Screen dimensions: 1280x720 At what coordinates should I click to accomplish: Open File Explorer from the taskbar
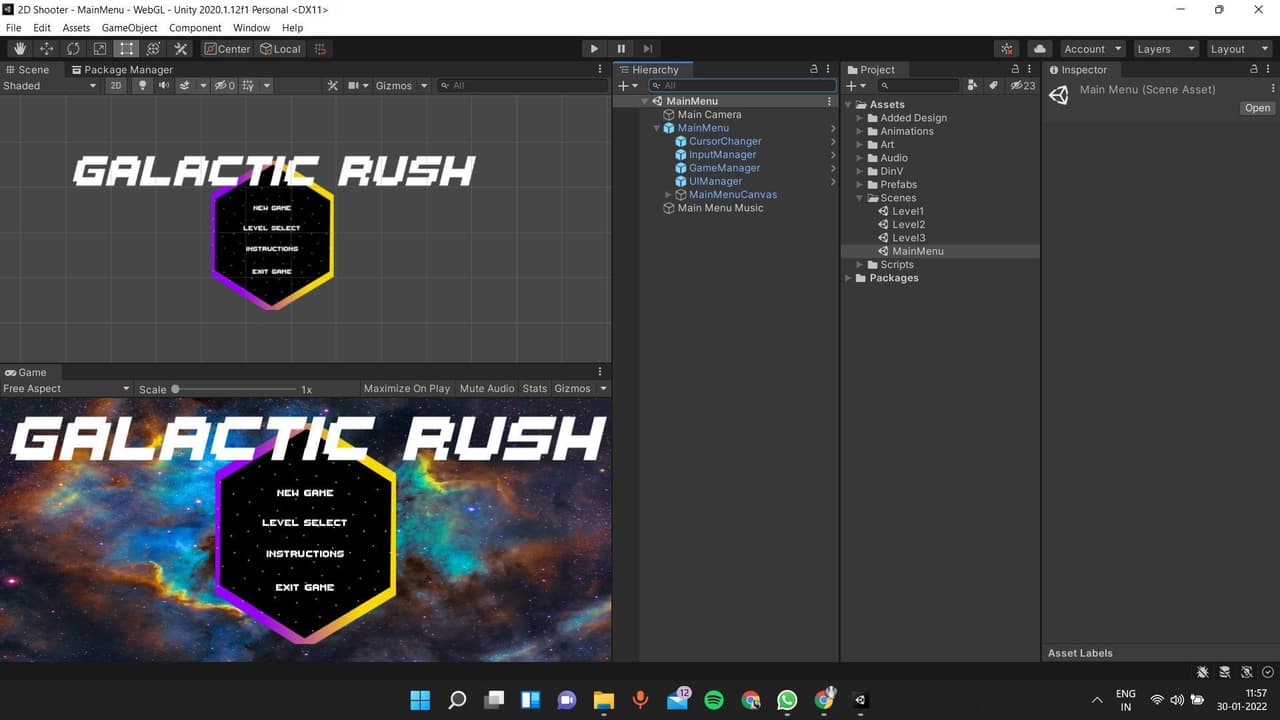[604, 700]
